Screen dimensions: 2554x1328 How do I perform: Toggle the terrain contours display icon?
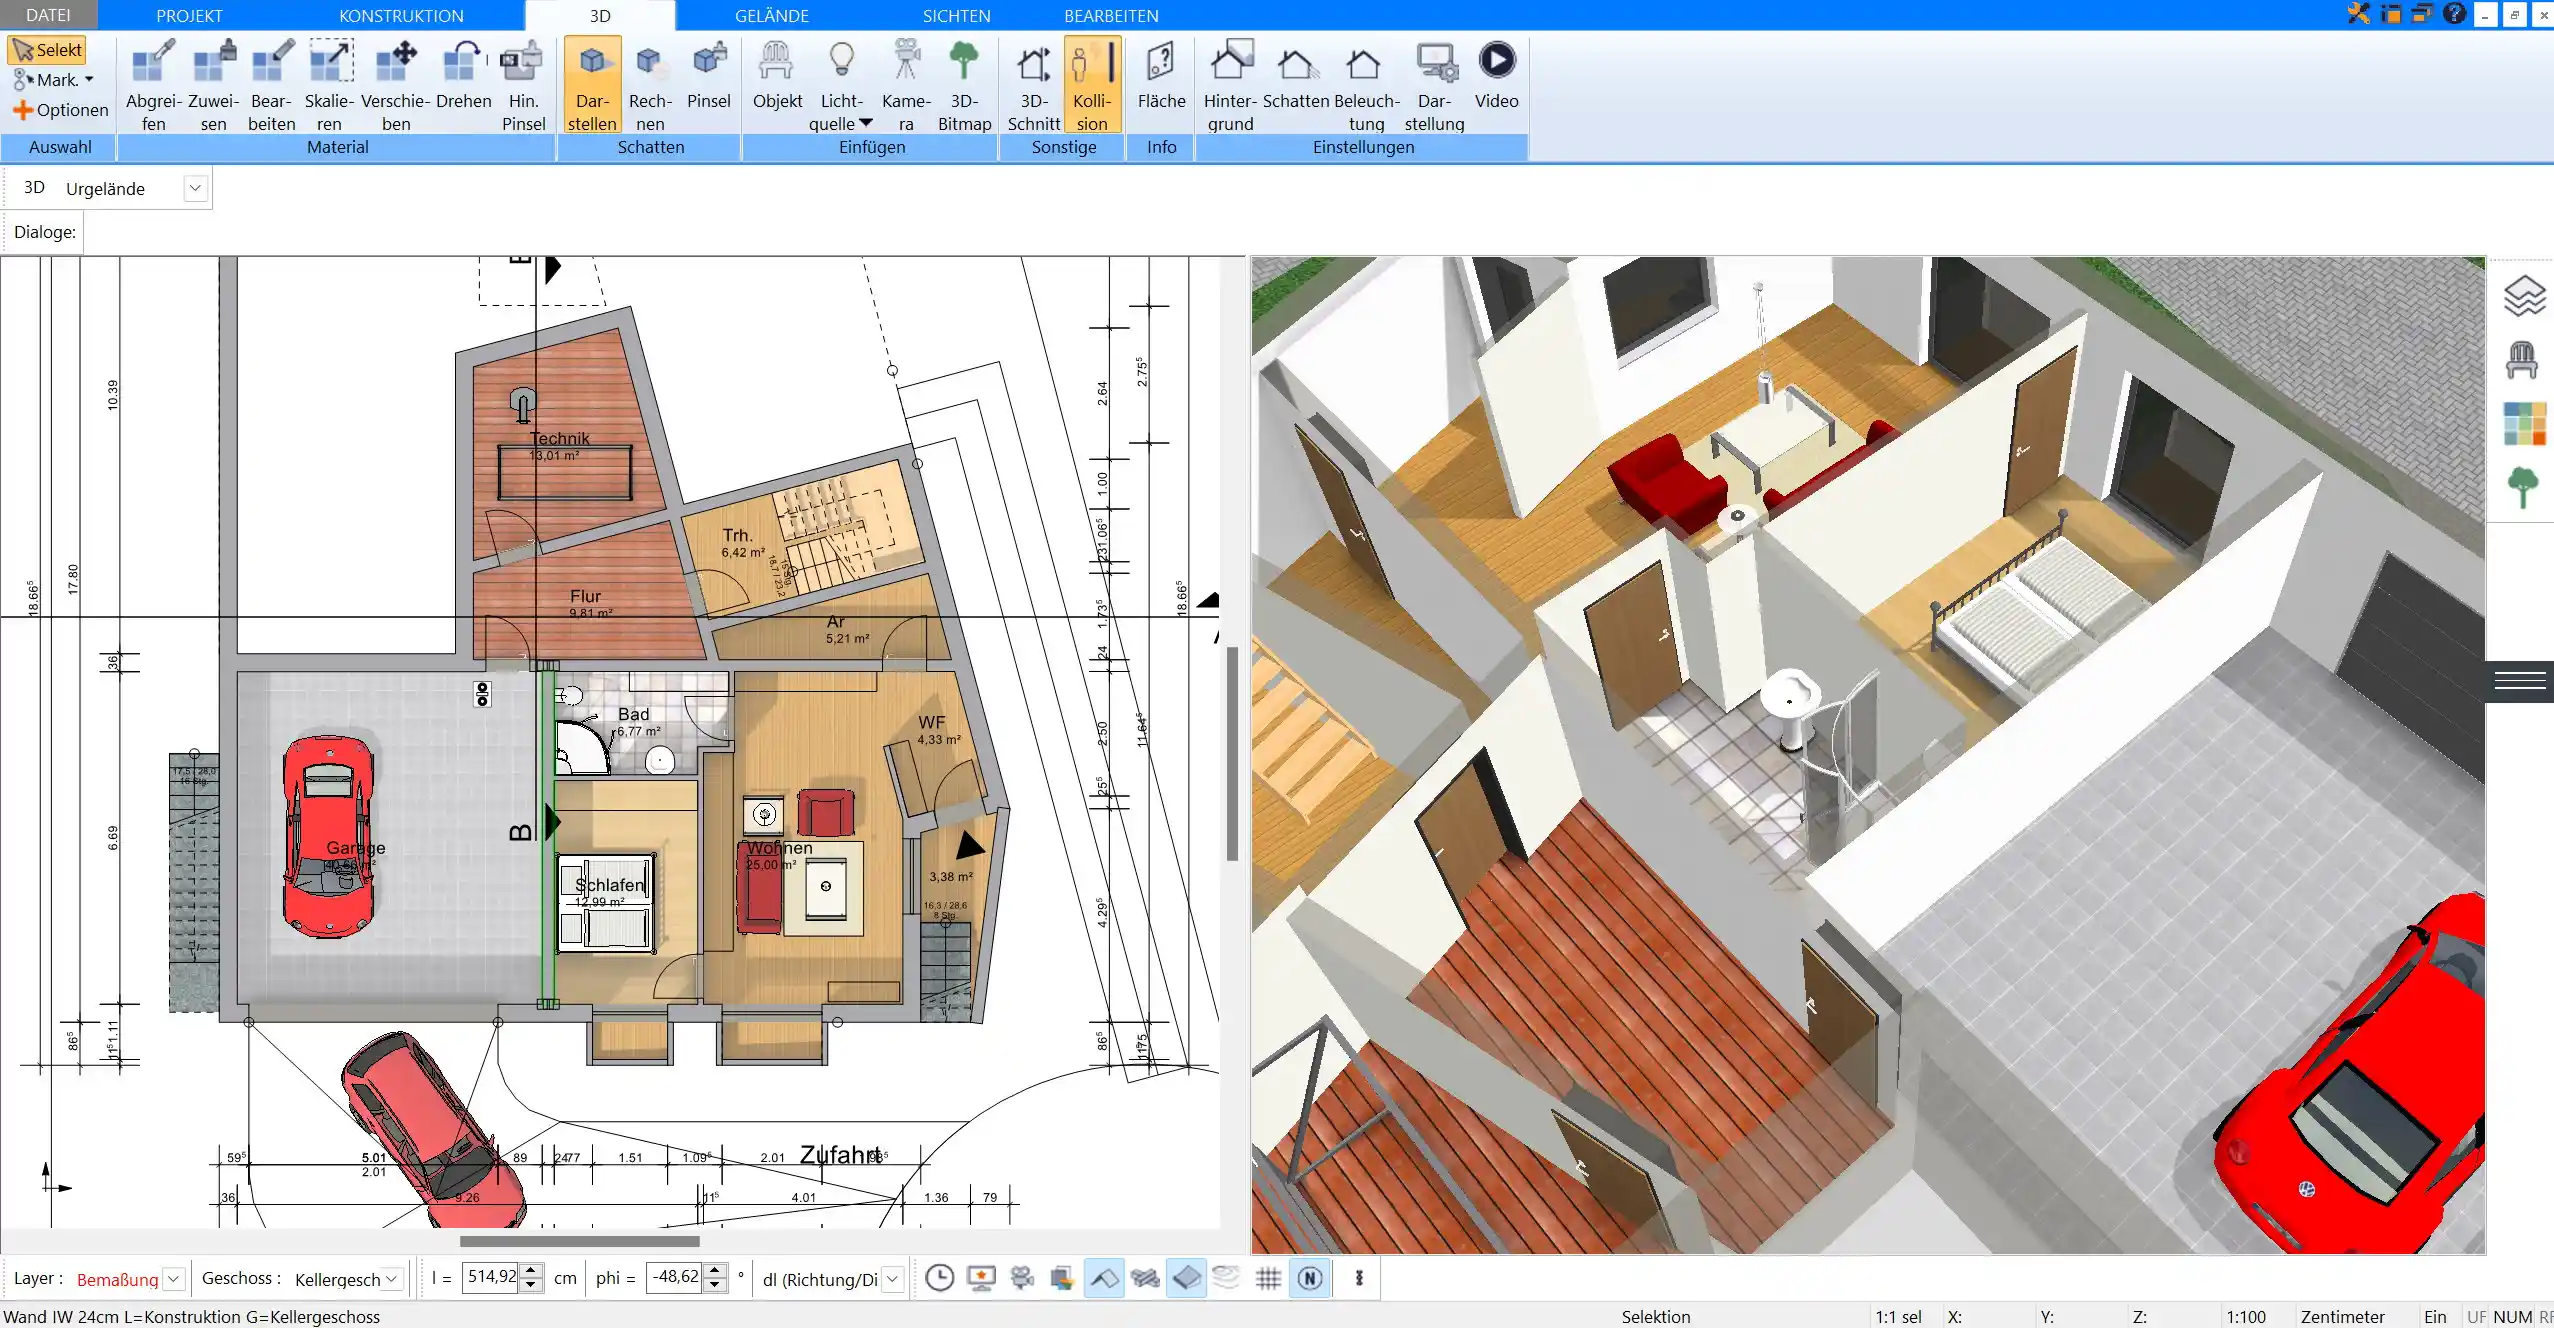pos(1226,1278)
